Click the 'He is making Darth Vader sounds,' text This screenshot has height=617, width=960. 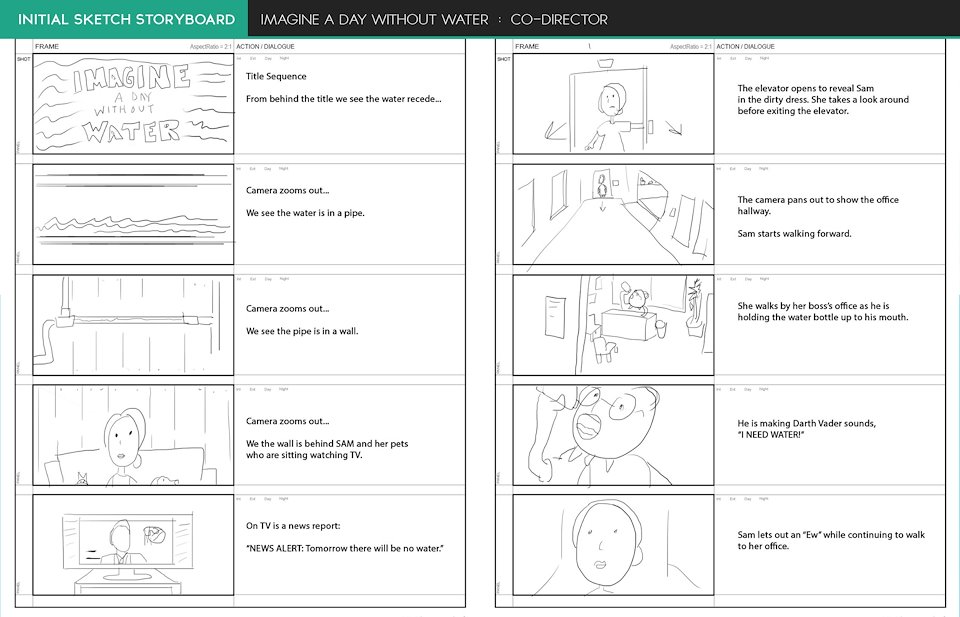click(806, 424)
